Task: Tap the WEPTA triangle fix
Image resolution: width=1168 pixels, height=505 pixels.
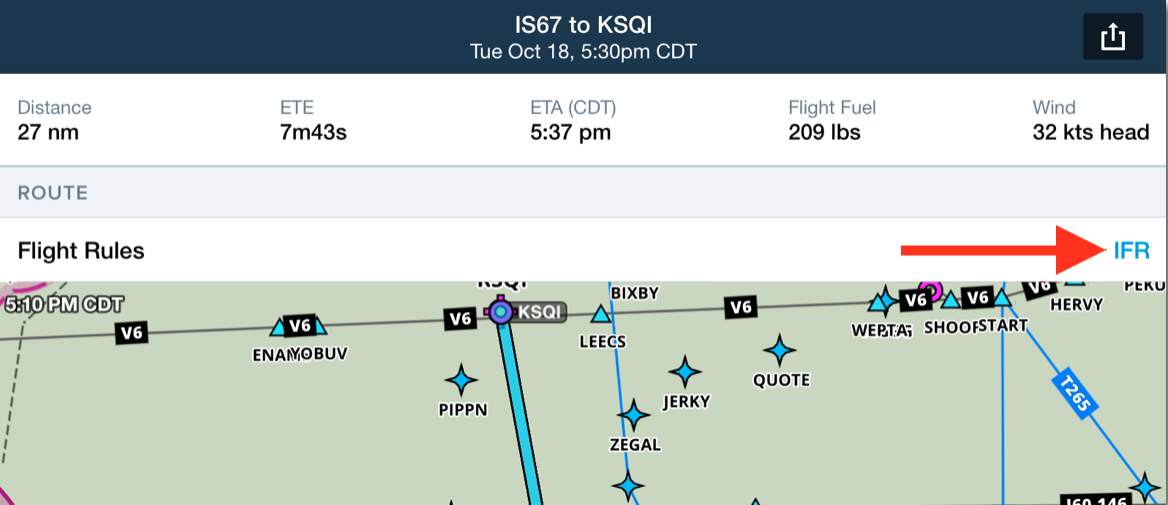Action: (878, 304)
